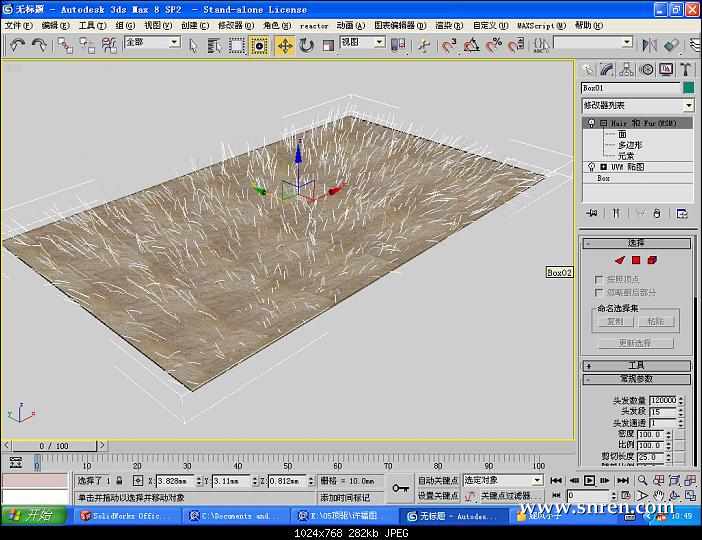702x540 pixels.
Task: Activate the Select and Move tool
Action: (284, 45)
